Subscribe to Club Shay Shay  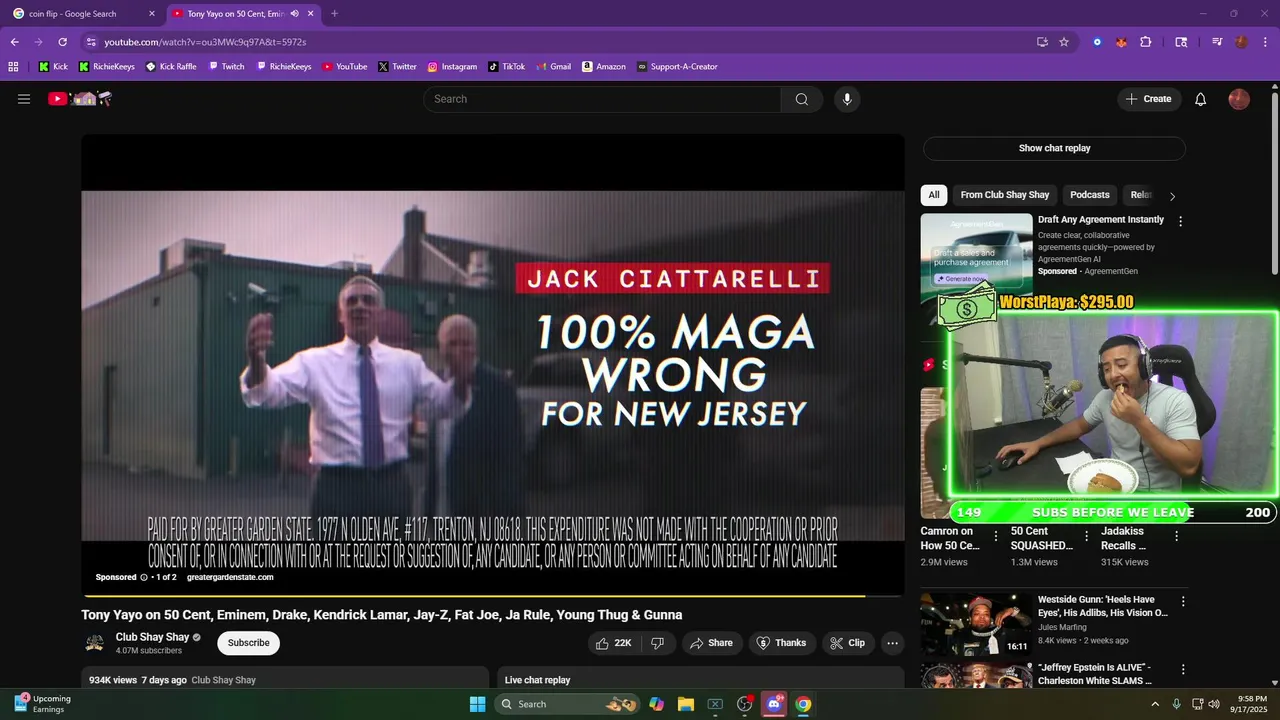(x=248, y=643)
